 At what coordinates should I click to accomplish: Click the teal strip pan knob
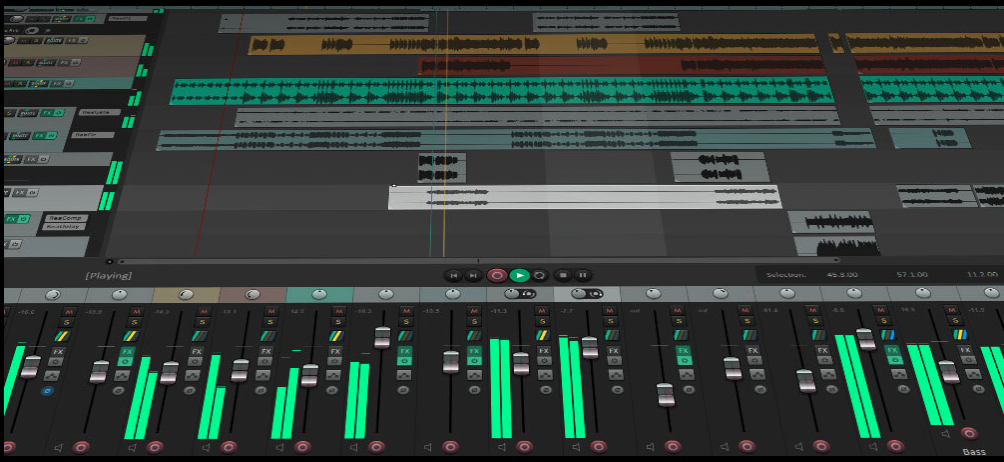[x=319, y=294]
